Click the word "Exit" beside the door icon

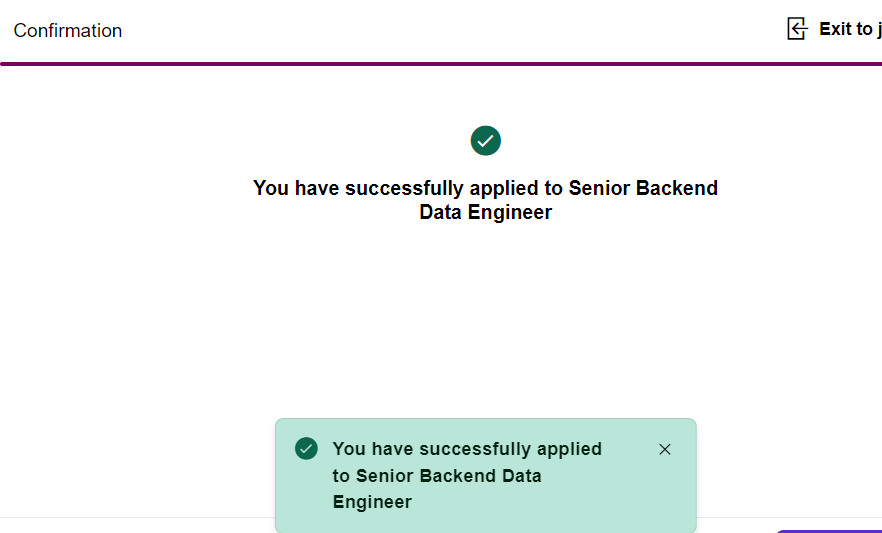click(836, 29)
